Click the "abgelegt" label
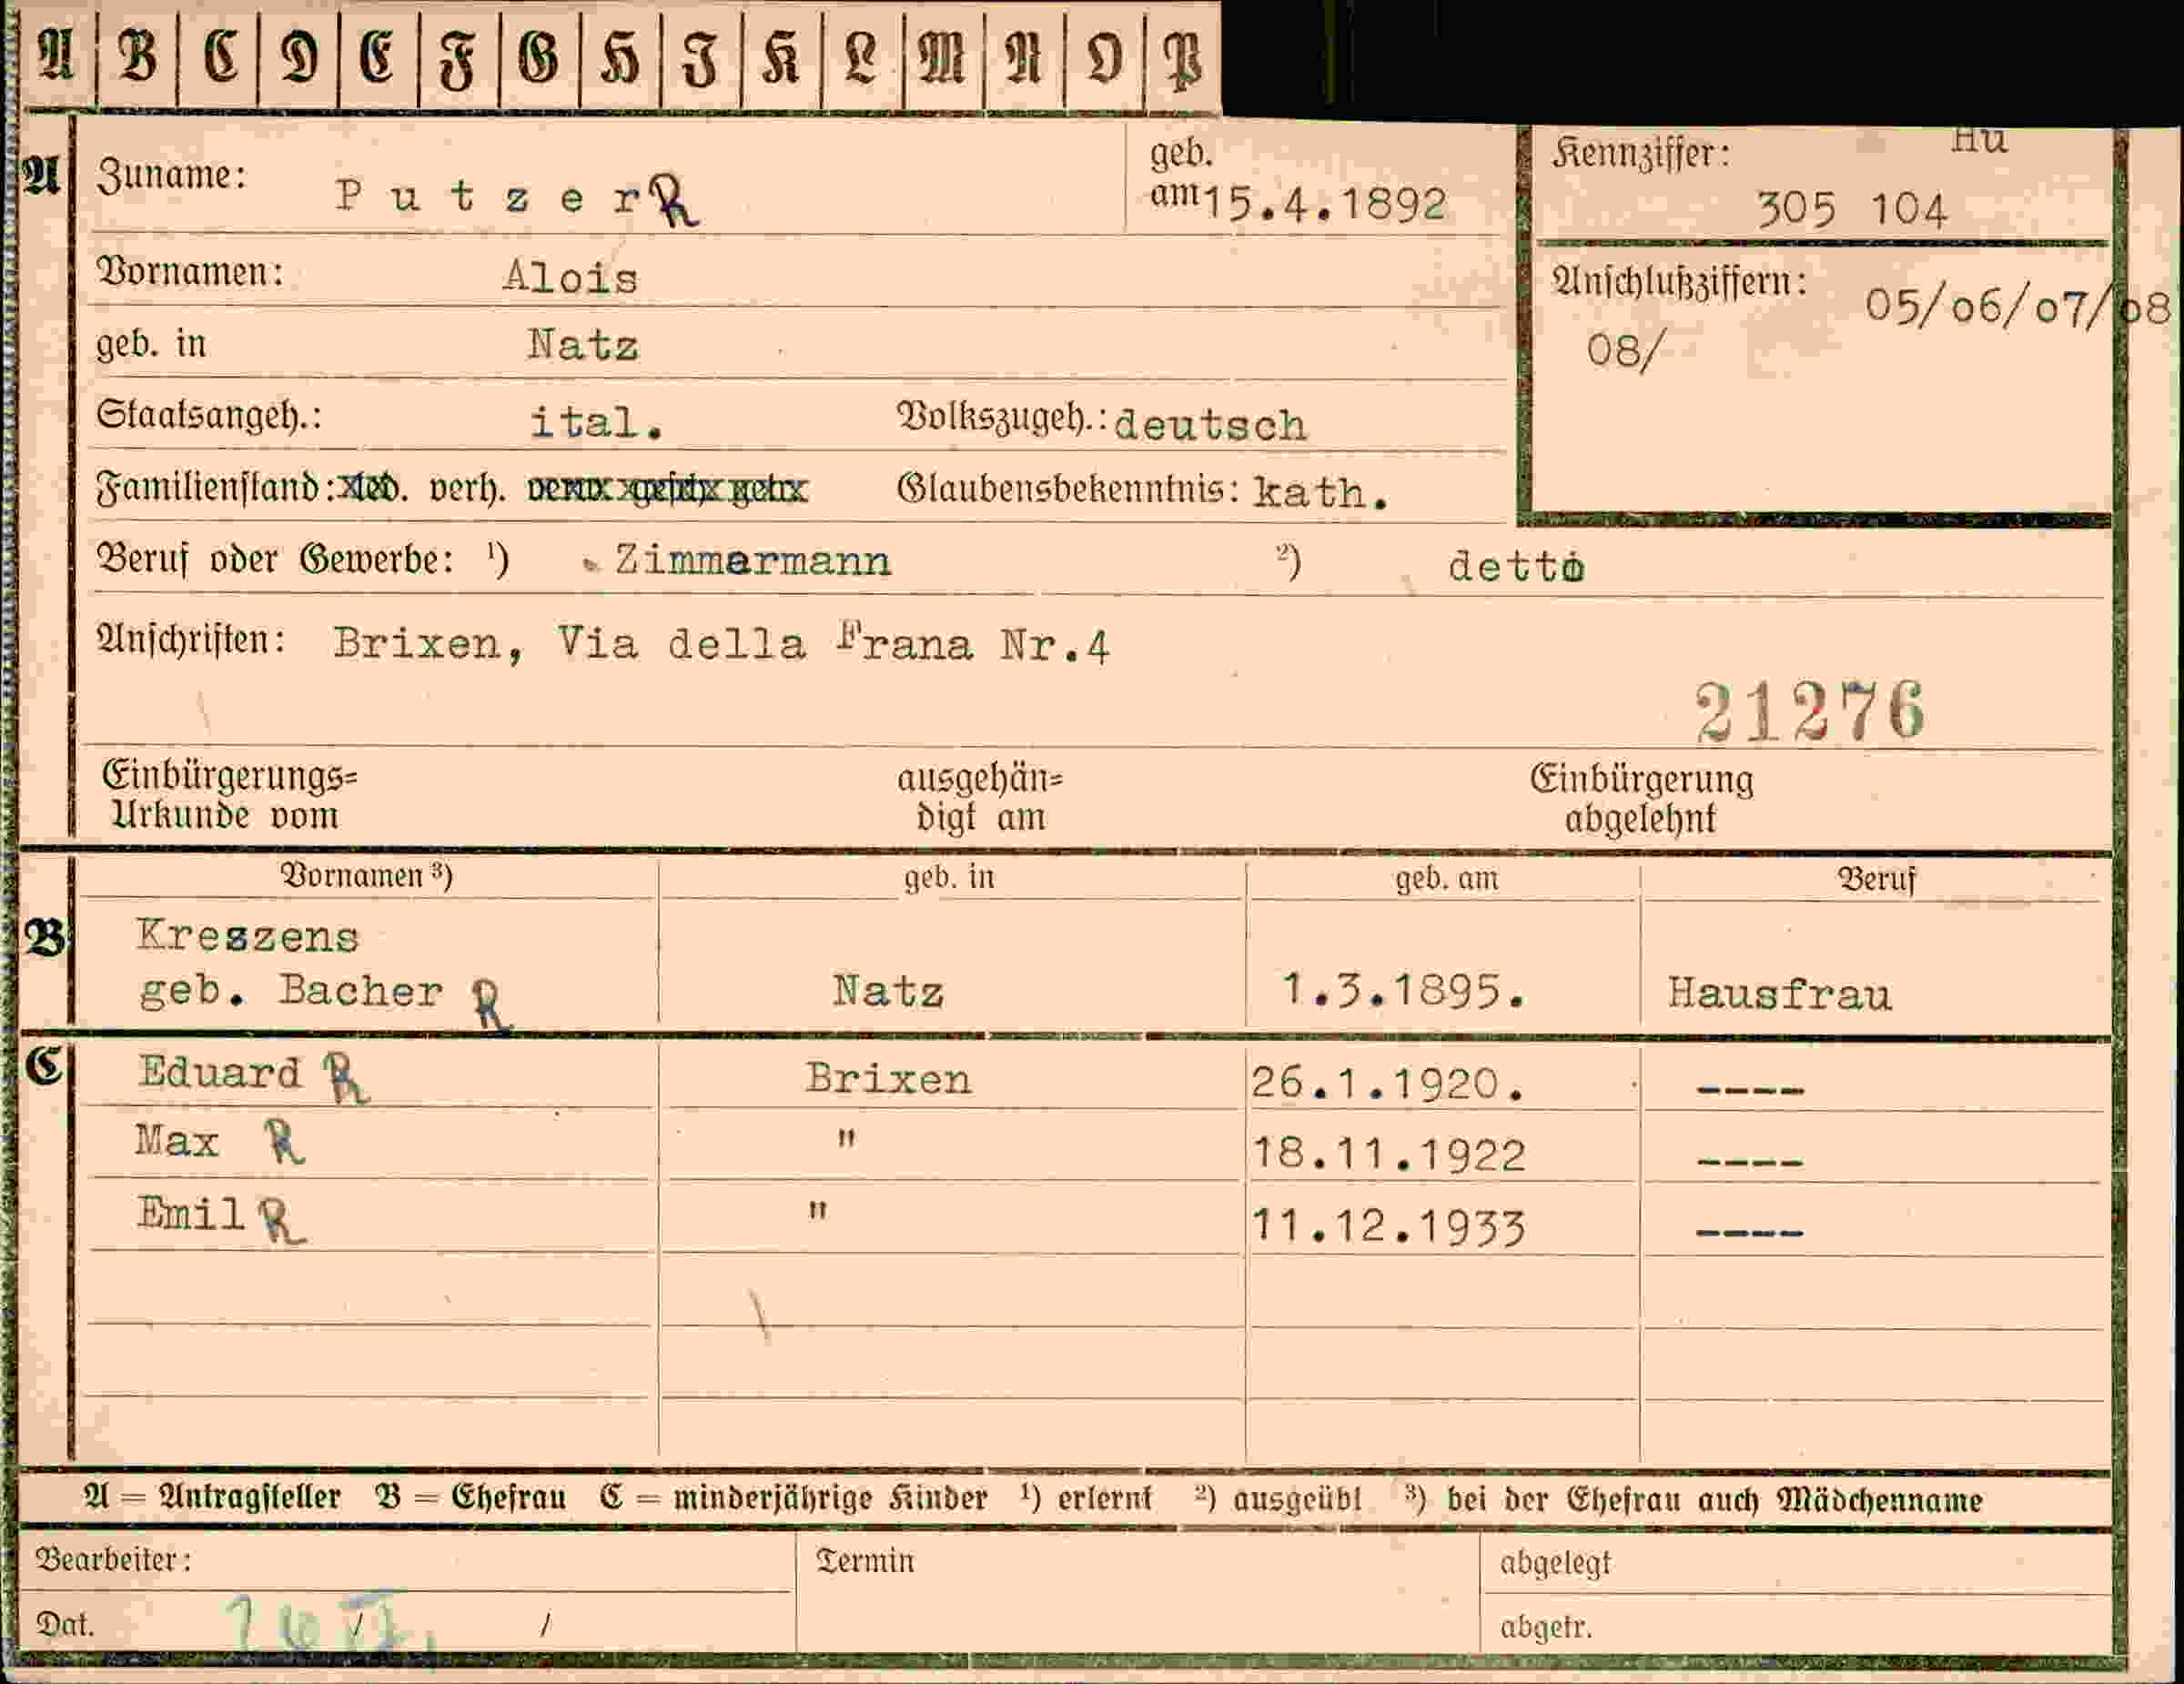Image resolution: width=2184 pixels, height=1684 pixels. pos(1555,1564)
